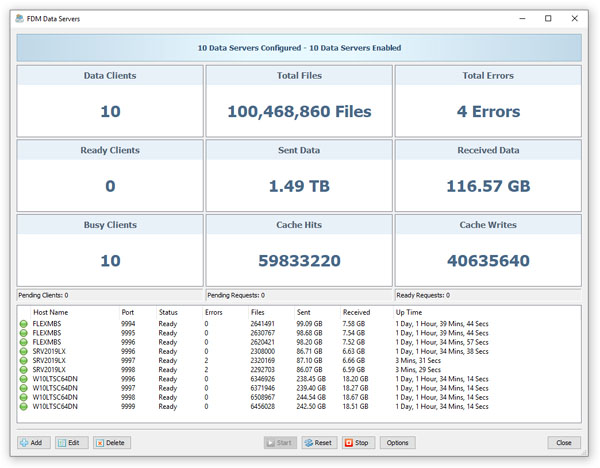Add a new data server
Screen dimensions: 600x468
click(34, 443)
